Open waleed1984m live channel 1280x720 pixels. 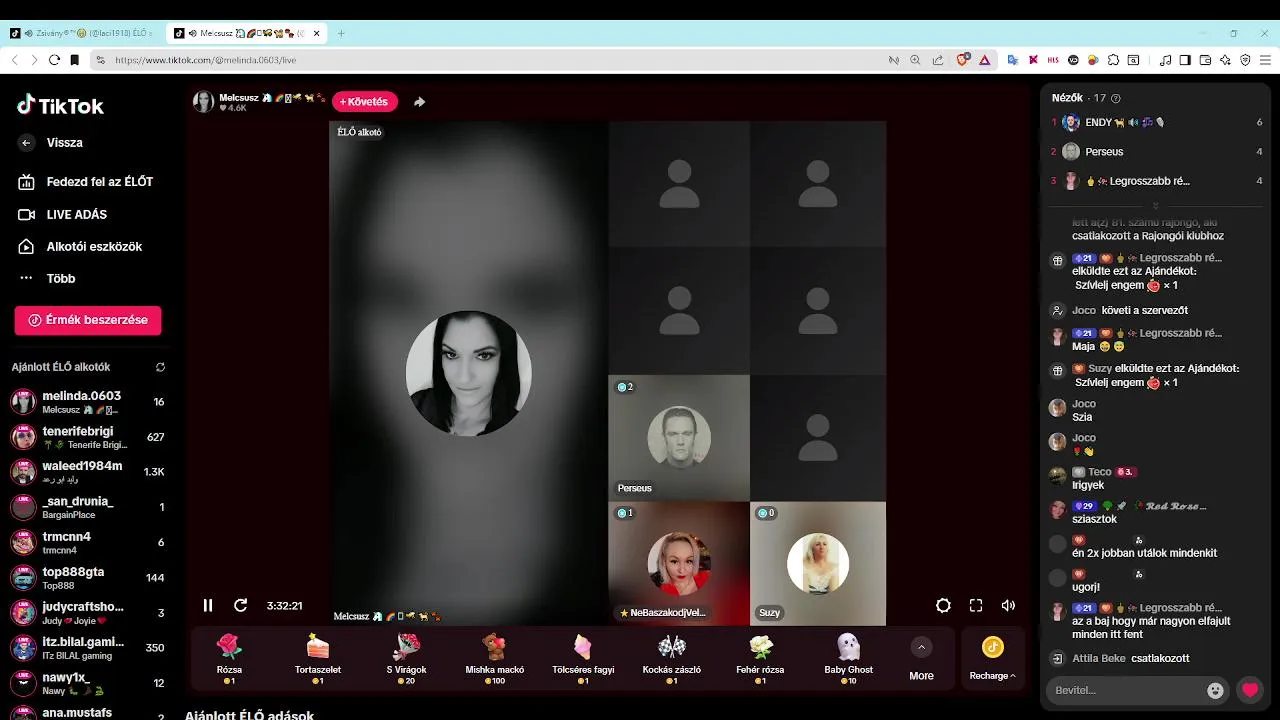point(88,472)
